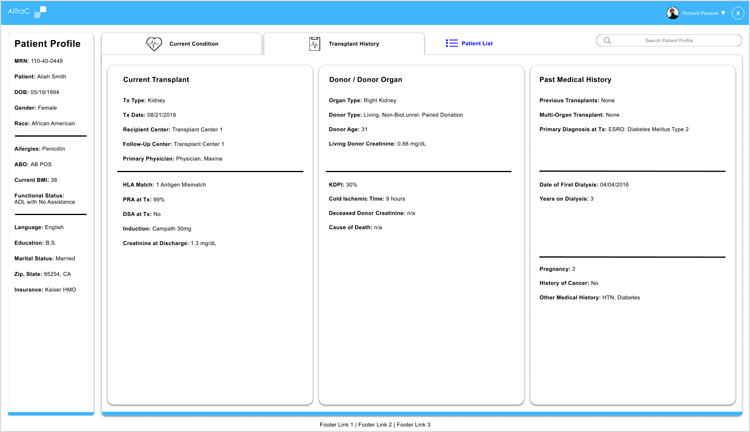Close the app with the X circle button
Viewport: 750px width, 432px height.
(738, 13)
